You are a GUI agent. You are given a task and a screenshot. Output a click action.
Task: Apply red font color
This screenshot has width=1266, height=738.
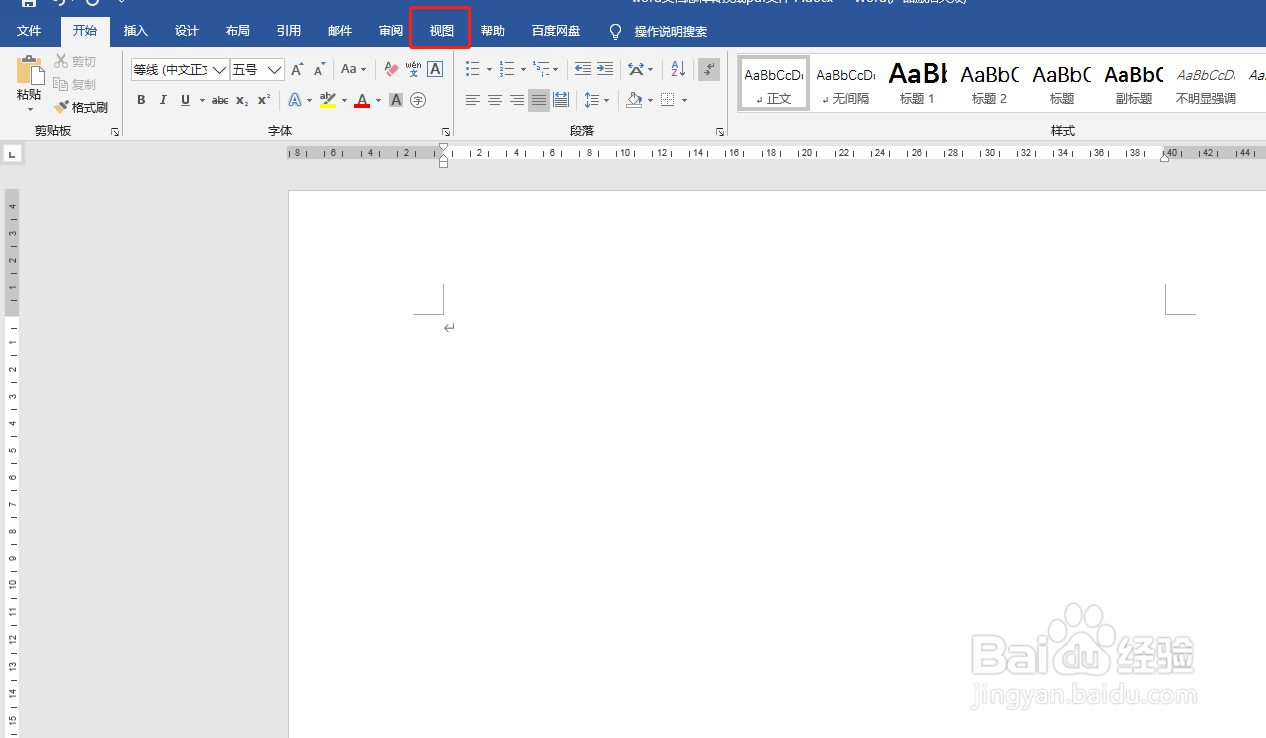pyautogui.click(x=362, y=100)
